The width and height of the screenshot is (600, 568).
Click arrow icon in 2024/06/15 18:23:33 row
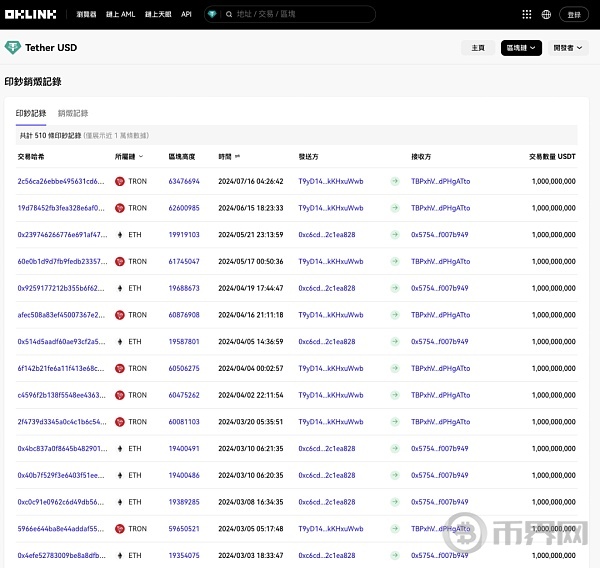(x=395, y=208)
